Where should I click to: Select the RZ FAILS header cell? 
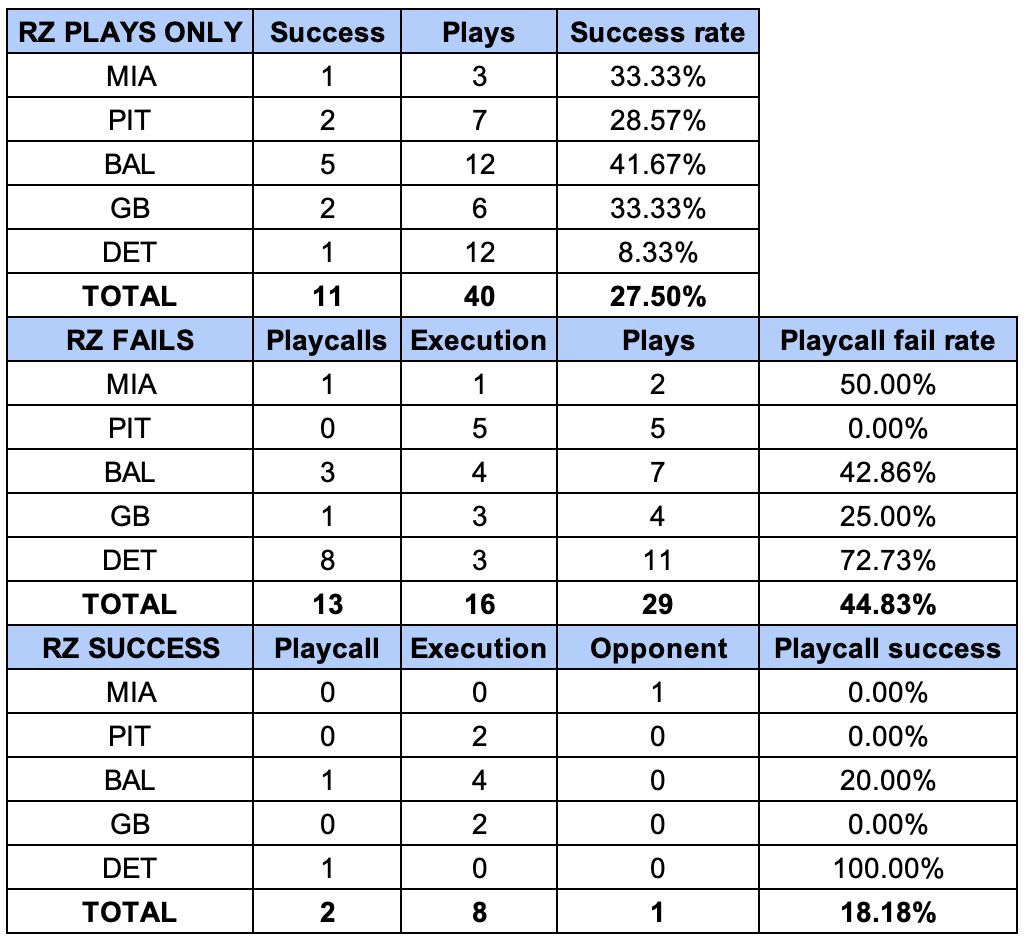(x=130, y=340)
